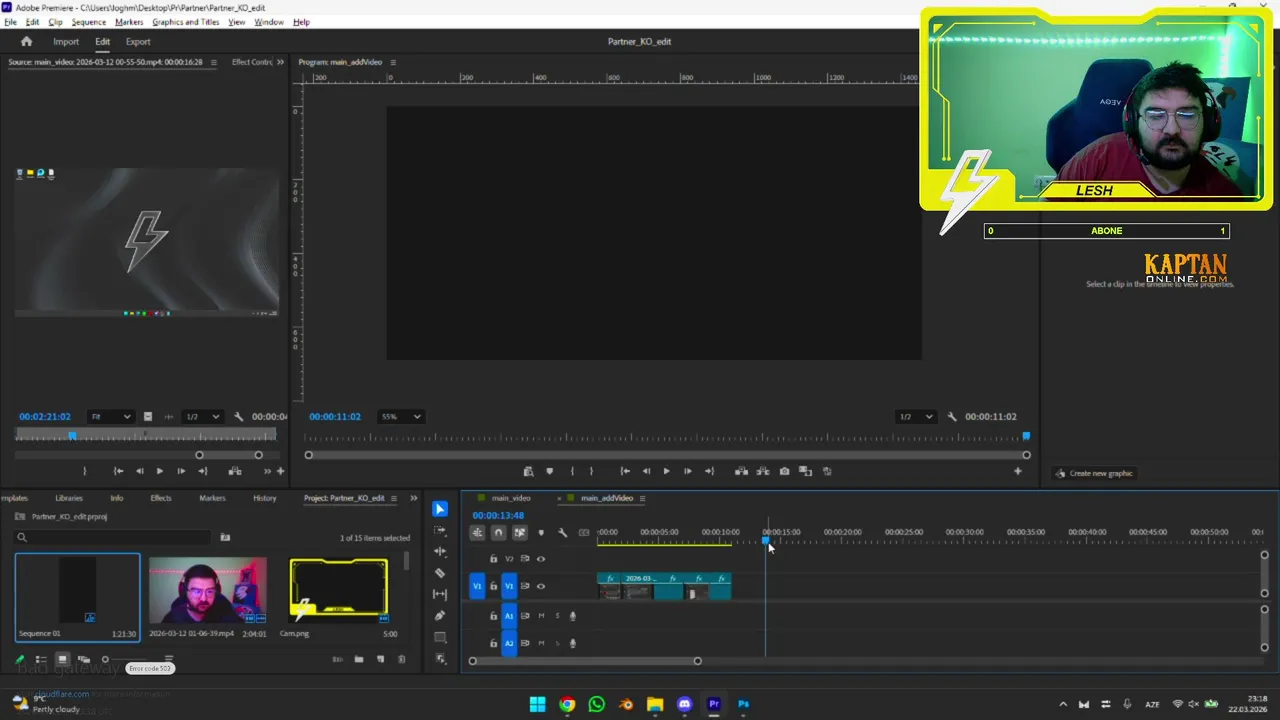Toggle Linked Selection in timeline
The width and height of the screenshot is (1280, 720).
point(519,532)
